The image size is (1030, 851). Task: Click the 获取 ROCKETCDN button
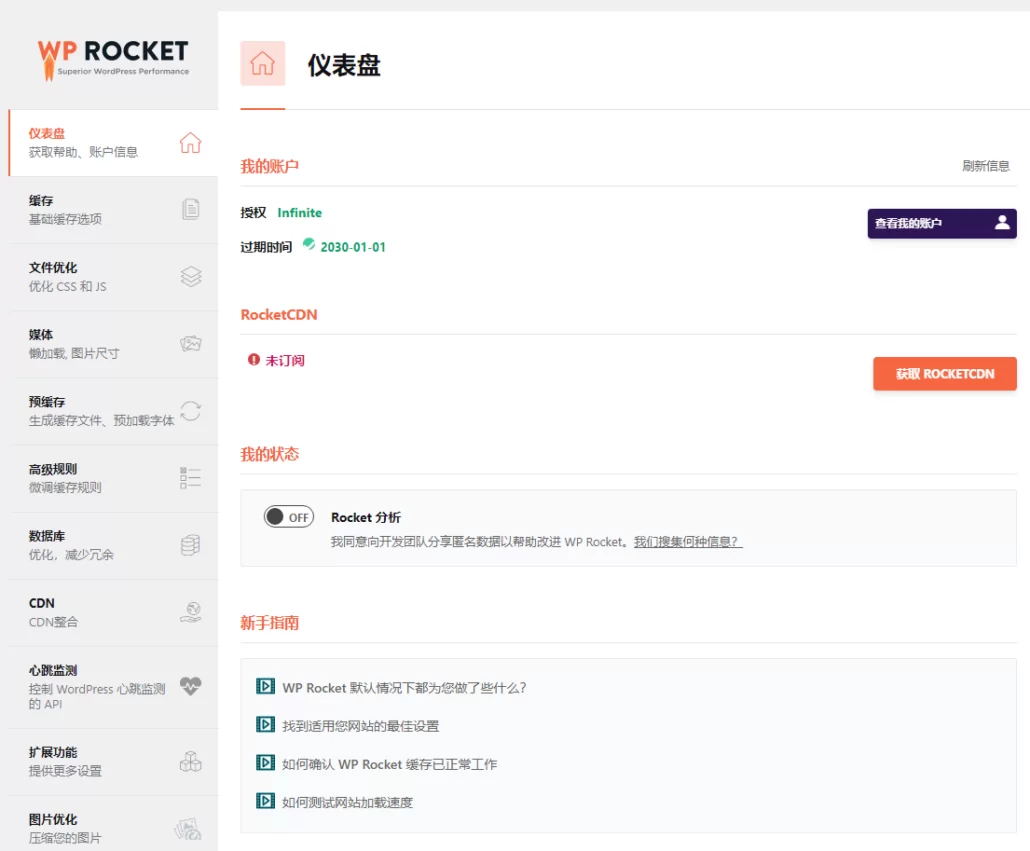(x=945, y=374)
